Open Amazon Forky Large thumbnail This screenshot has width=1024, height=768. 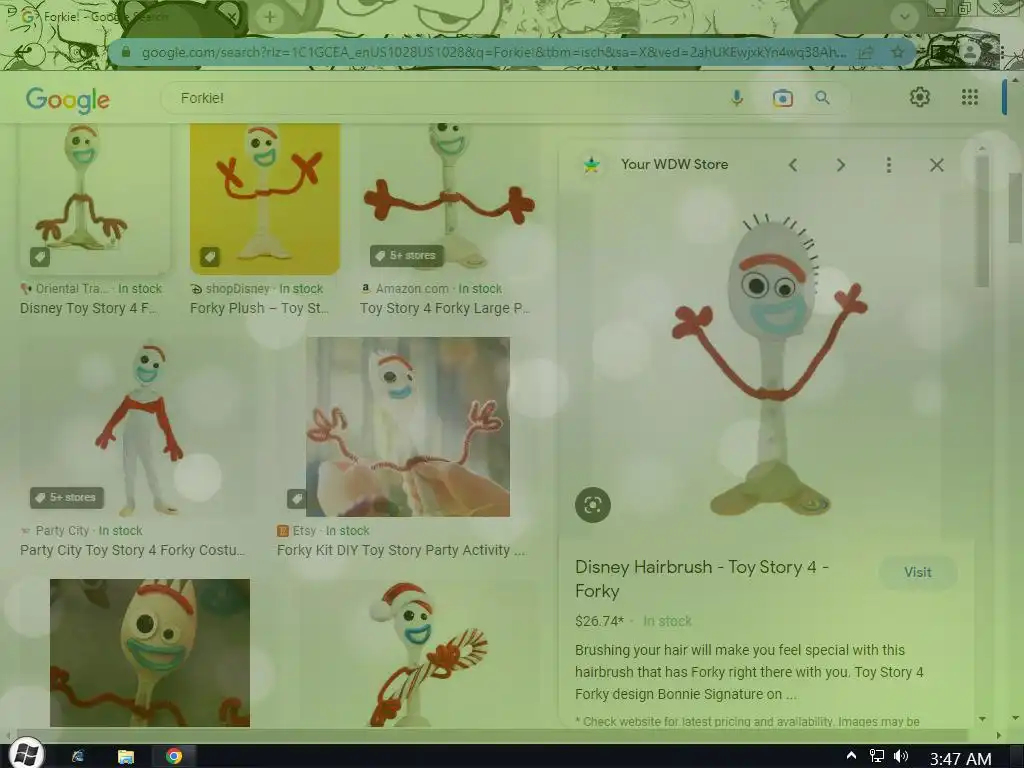click(x=449, y=198)
